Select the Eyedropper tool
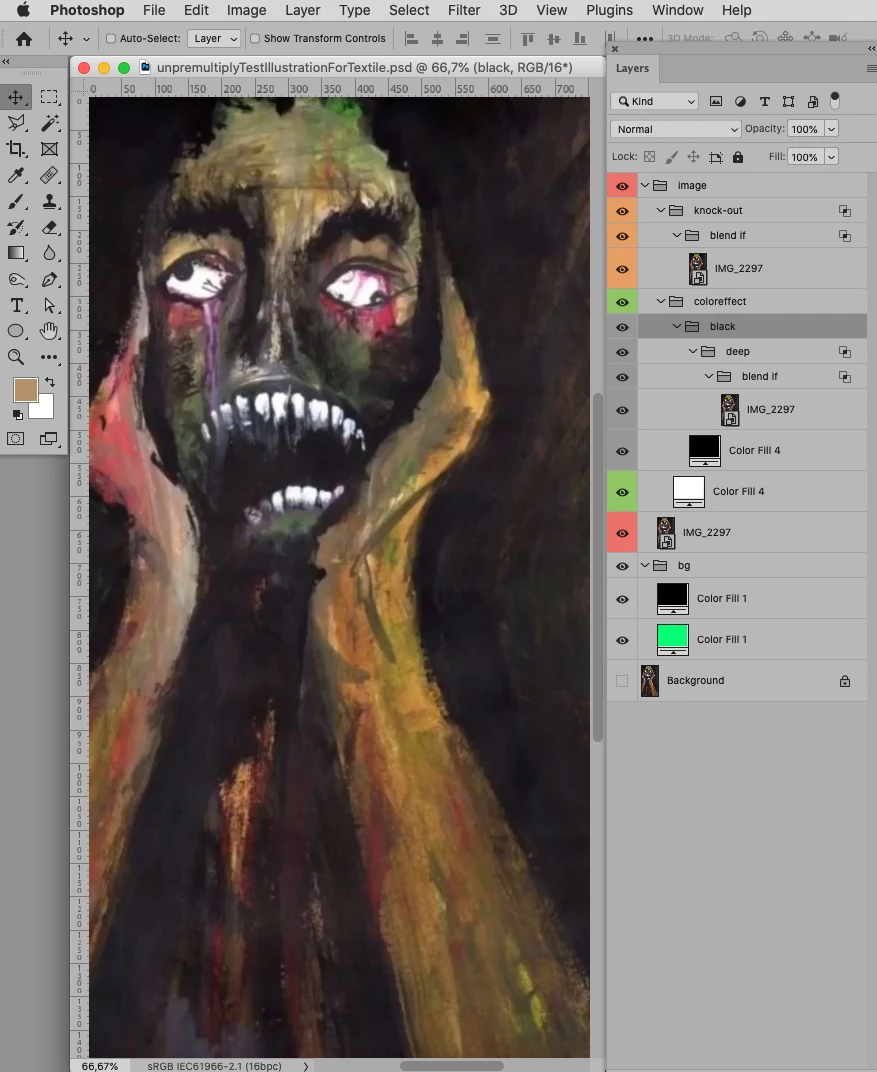Image resolution: width=877 pixels, height=1072 pixels. click(x=16, y=176)
